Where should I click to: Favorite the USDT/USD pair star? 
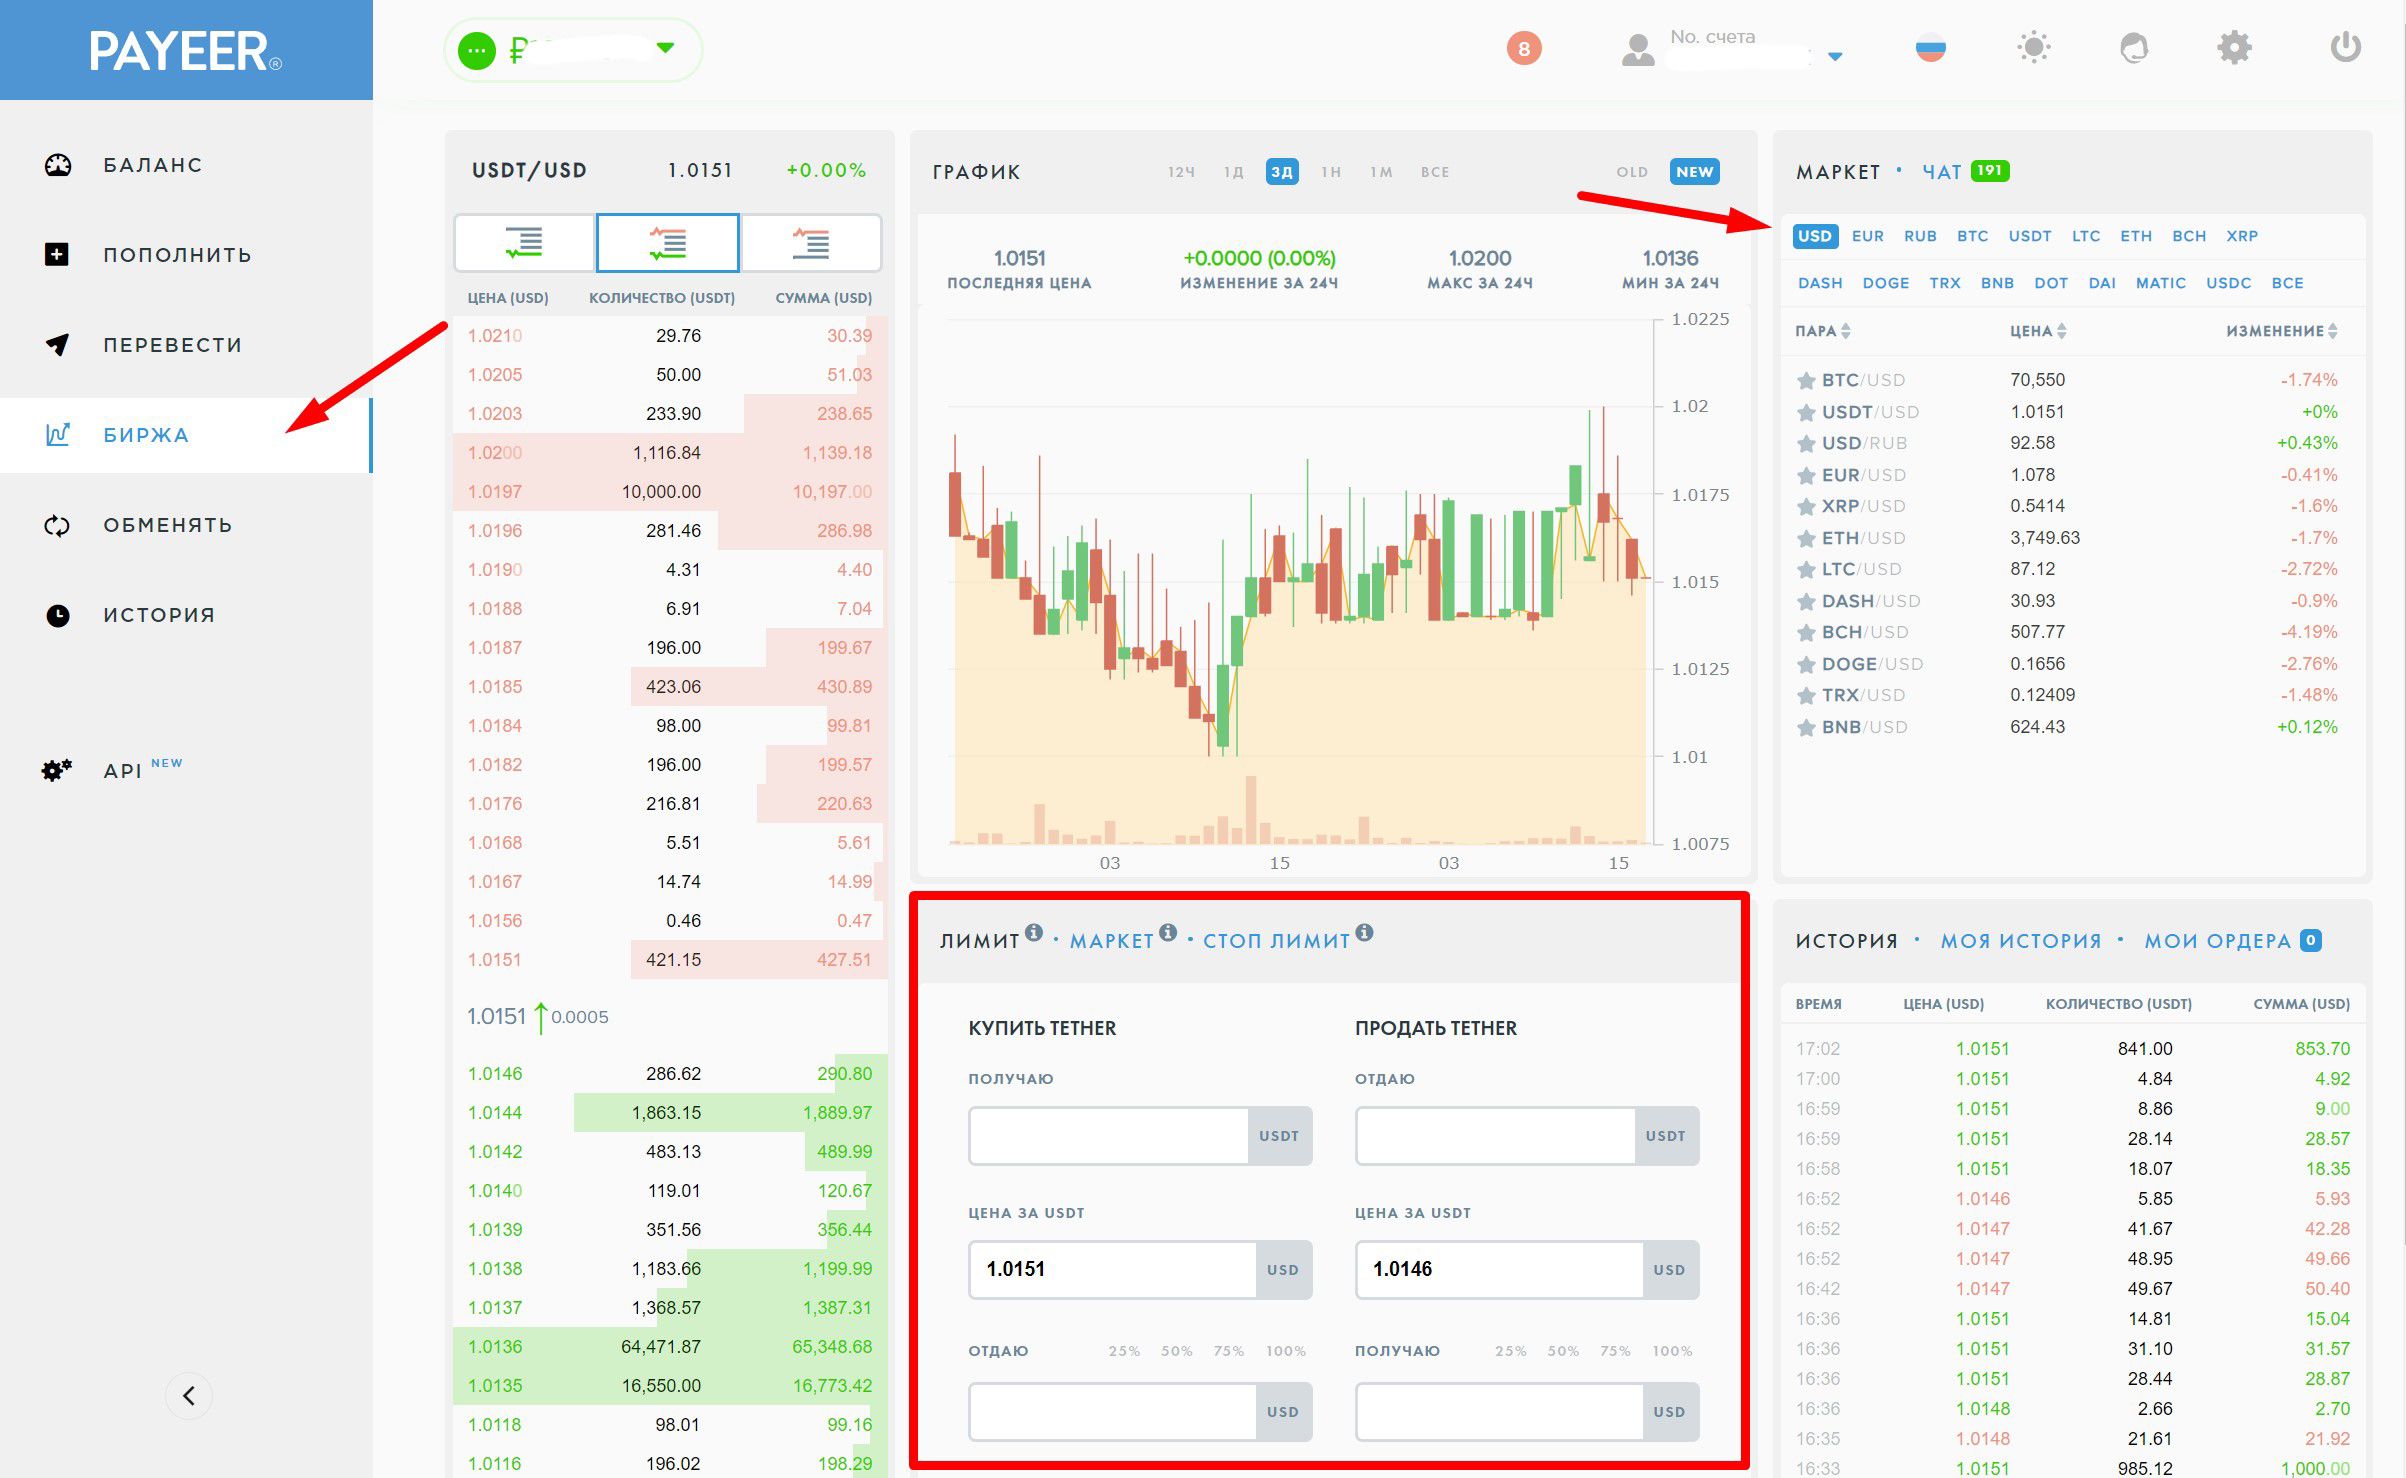pos(1805,412)
